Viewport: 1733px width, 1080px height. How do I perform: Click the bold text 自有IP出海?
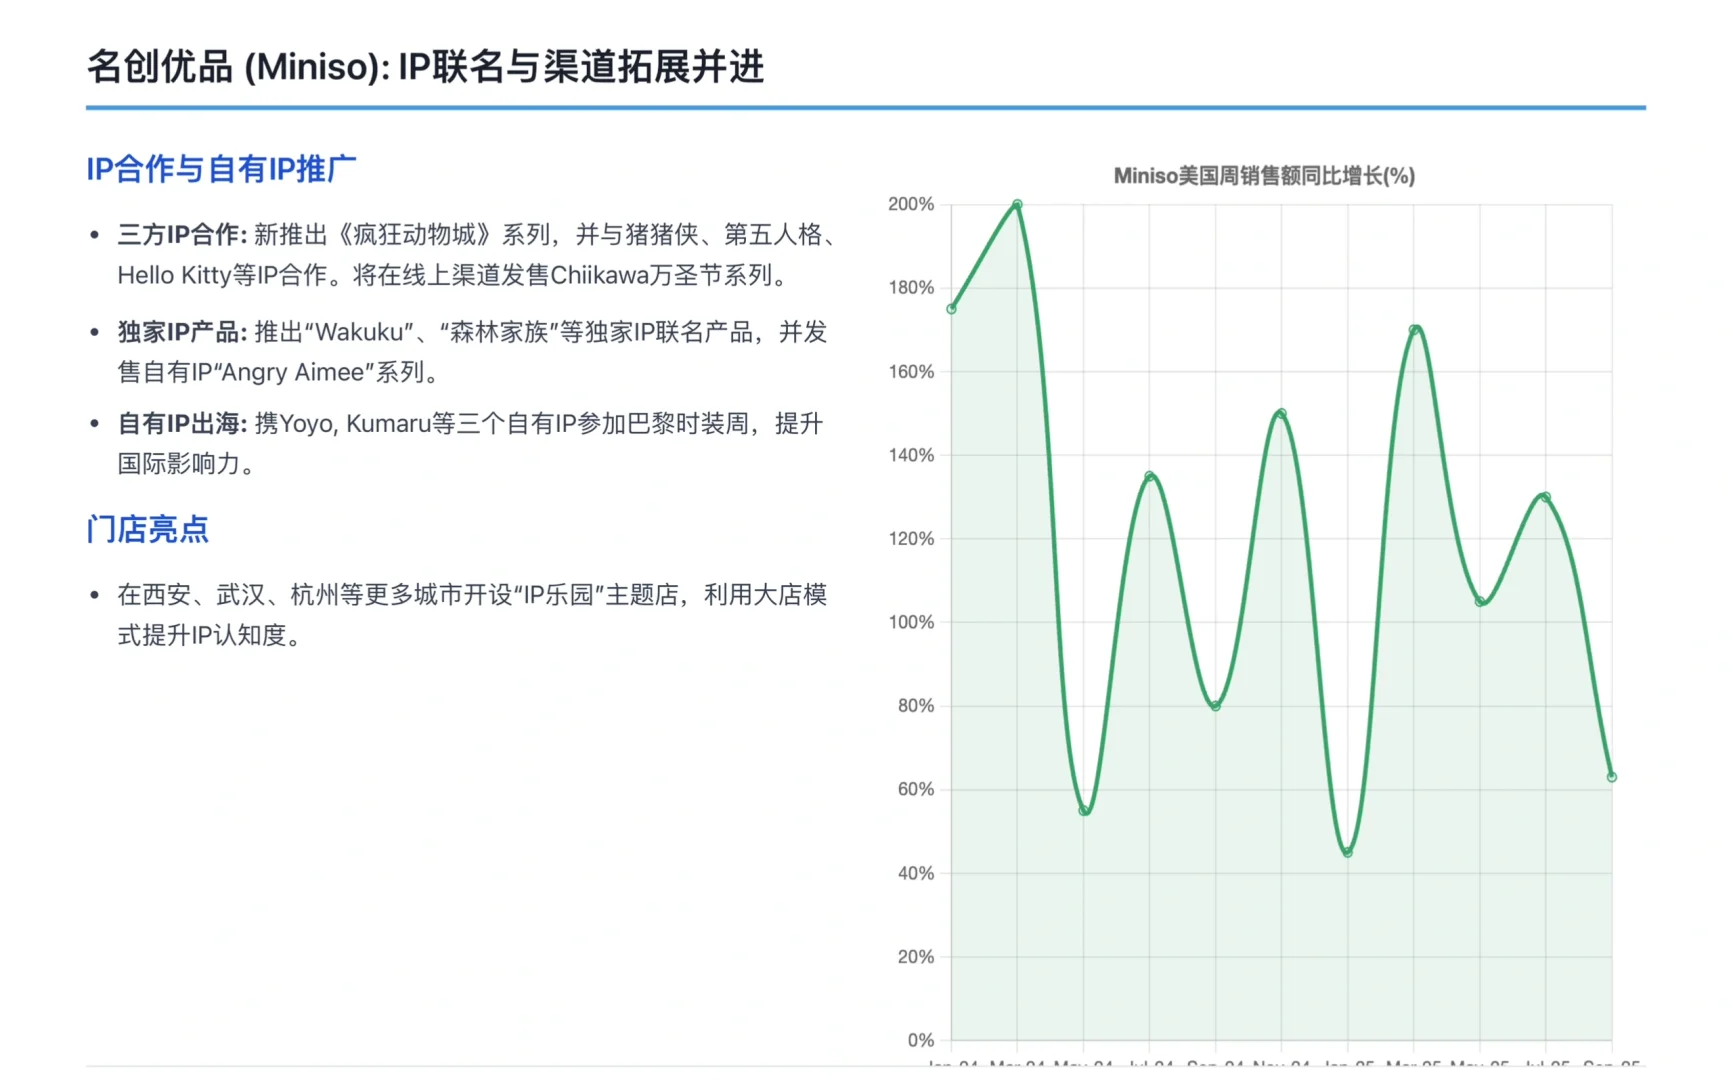(x=180, y=423)
